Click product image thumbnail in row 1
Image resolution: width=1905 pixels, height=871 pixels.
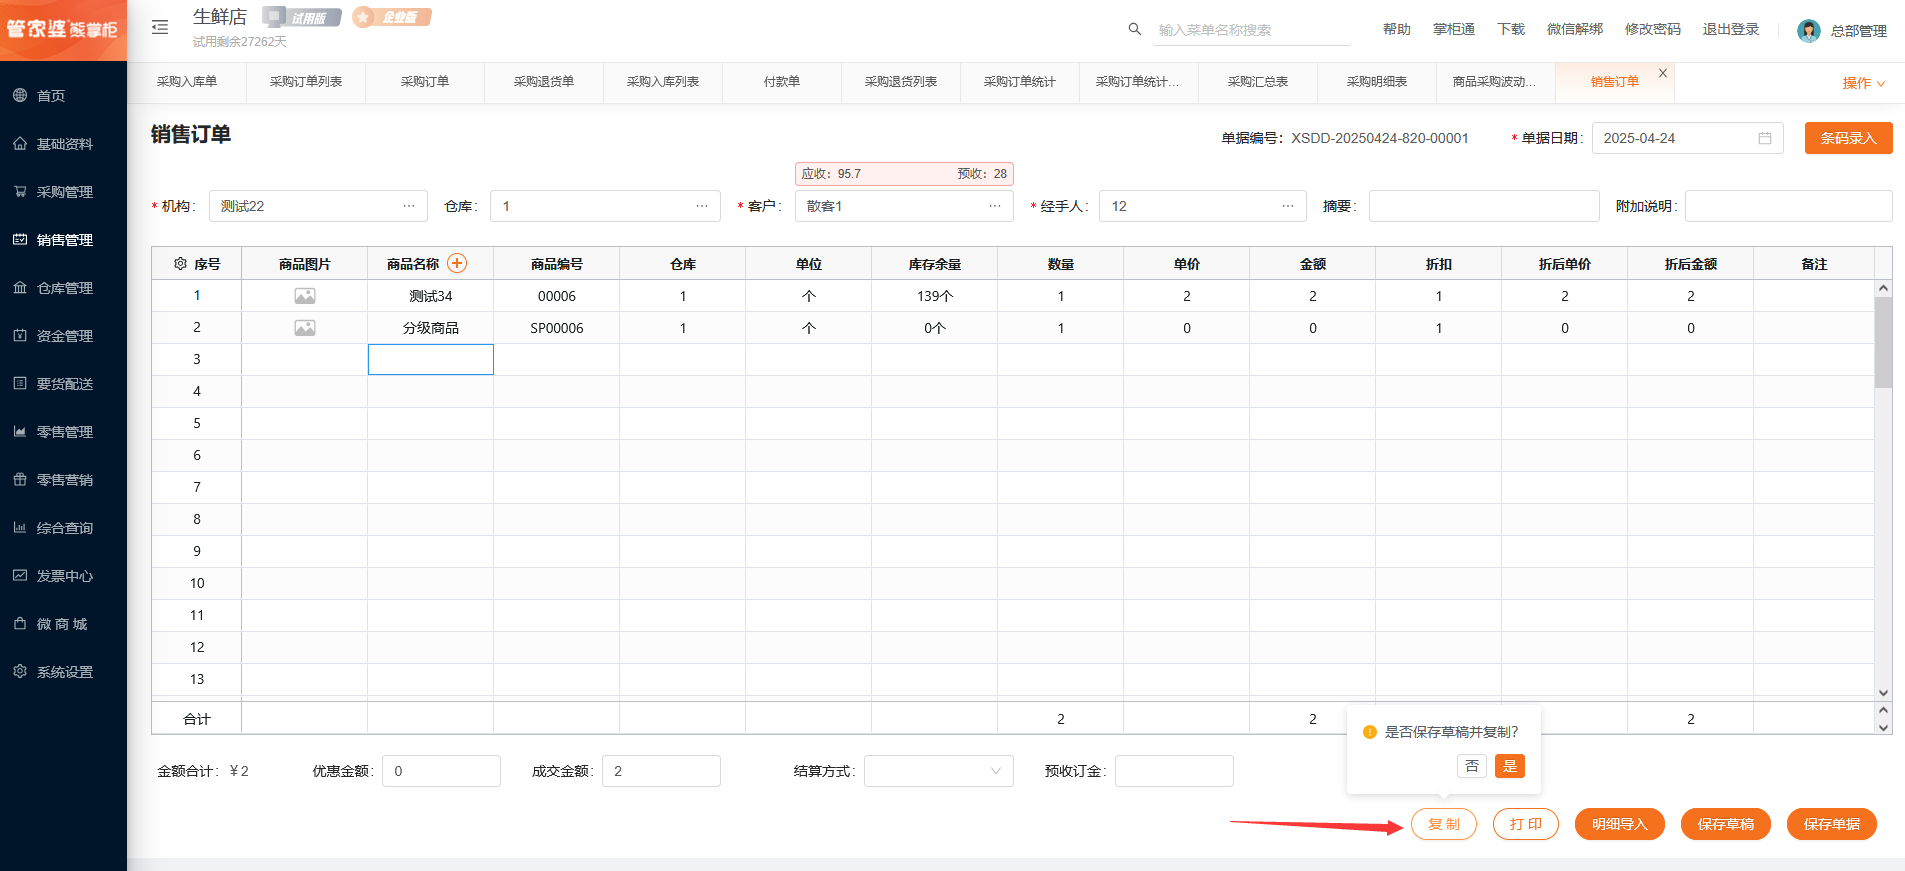(x=305, y=296)
